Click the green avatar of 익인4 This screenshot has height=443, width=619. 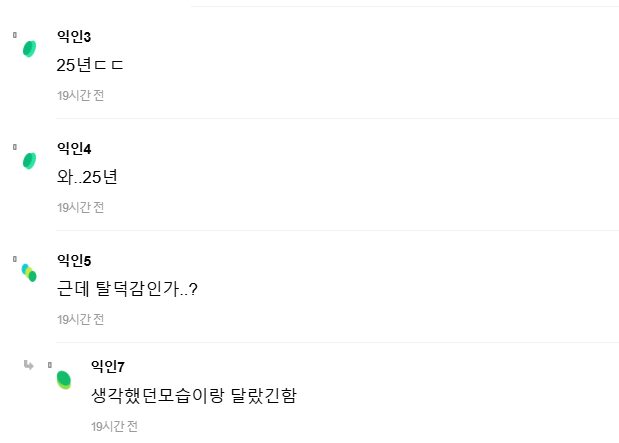[30, 160]
